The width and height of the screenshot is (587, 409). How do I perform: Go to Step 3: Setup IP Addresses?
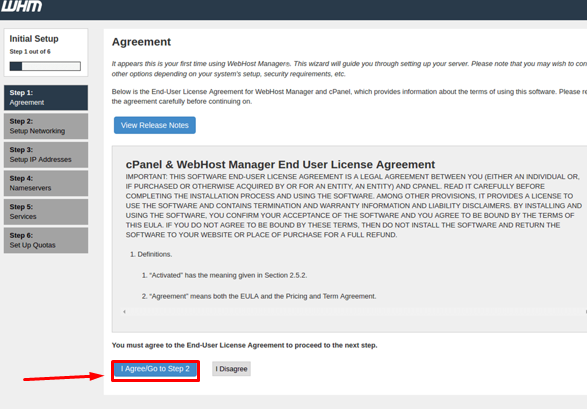pos(46,155)
